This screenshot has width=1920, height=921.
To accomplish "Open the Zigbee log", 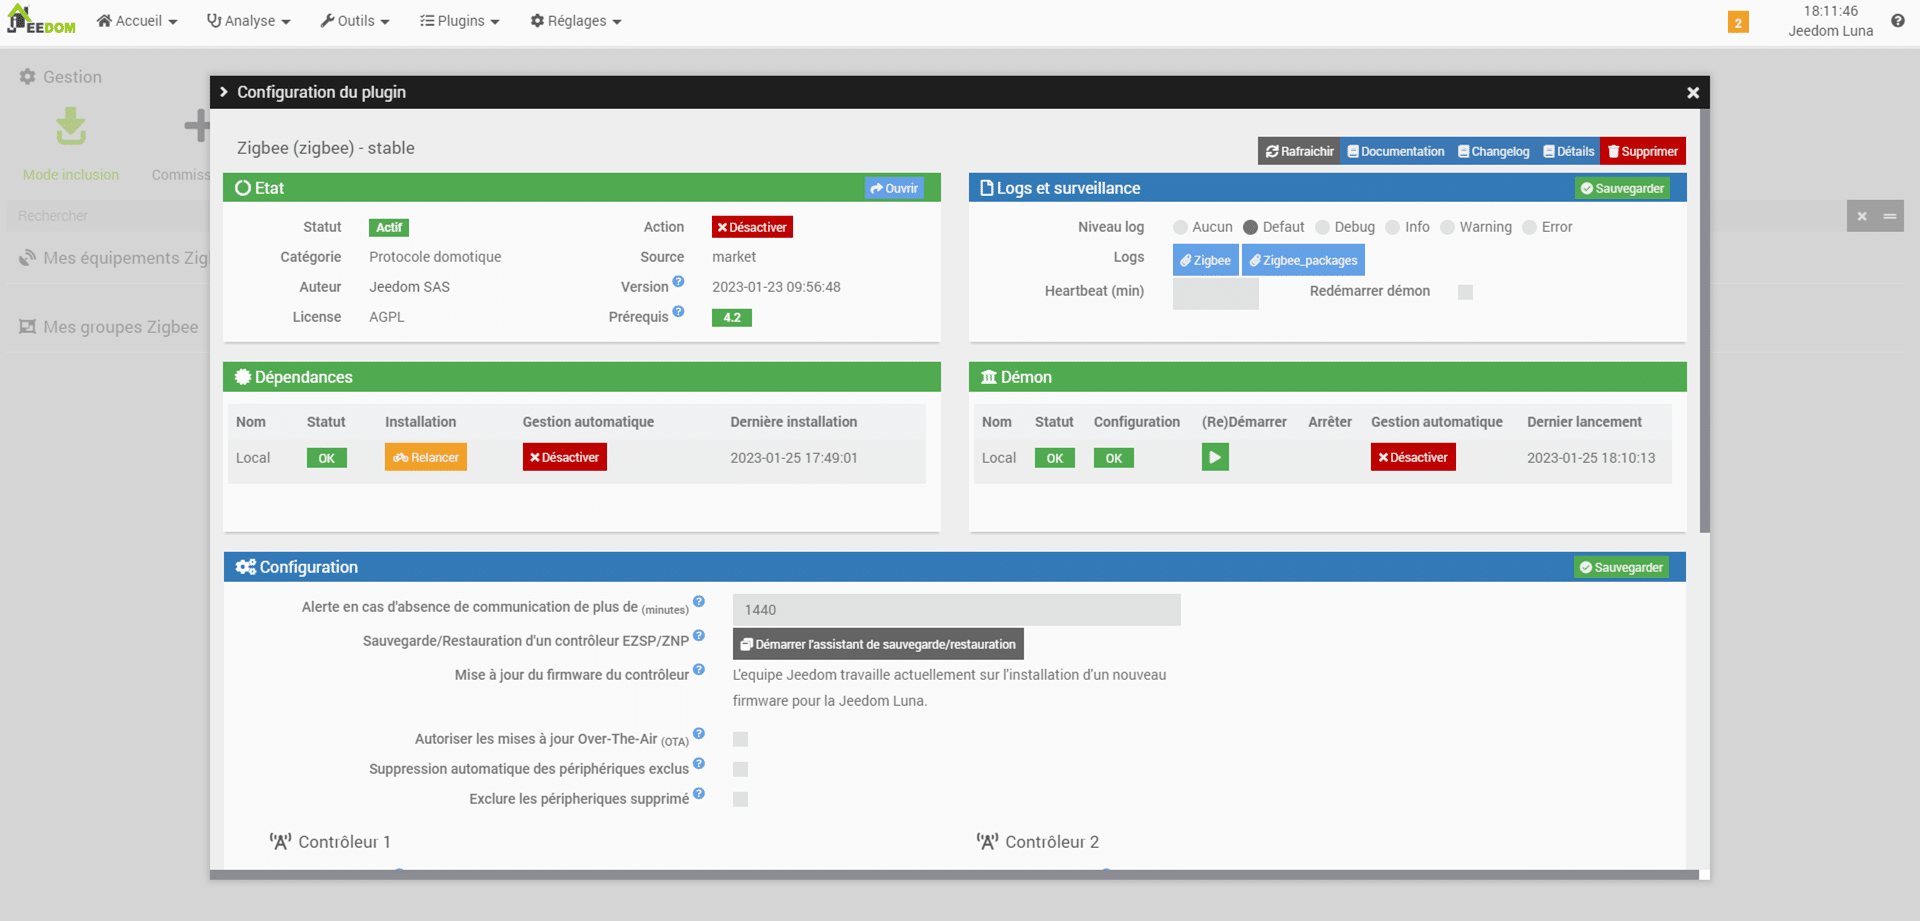I will (x=1205, y=260).
